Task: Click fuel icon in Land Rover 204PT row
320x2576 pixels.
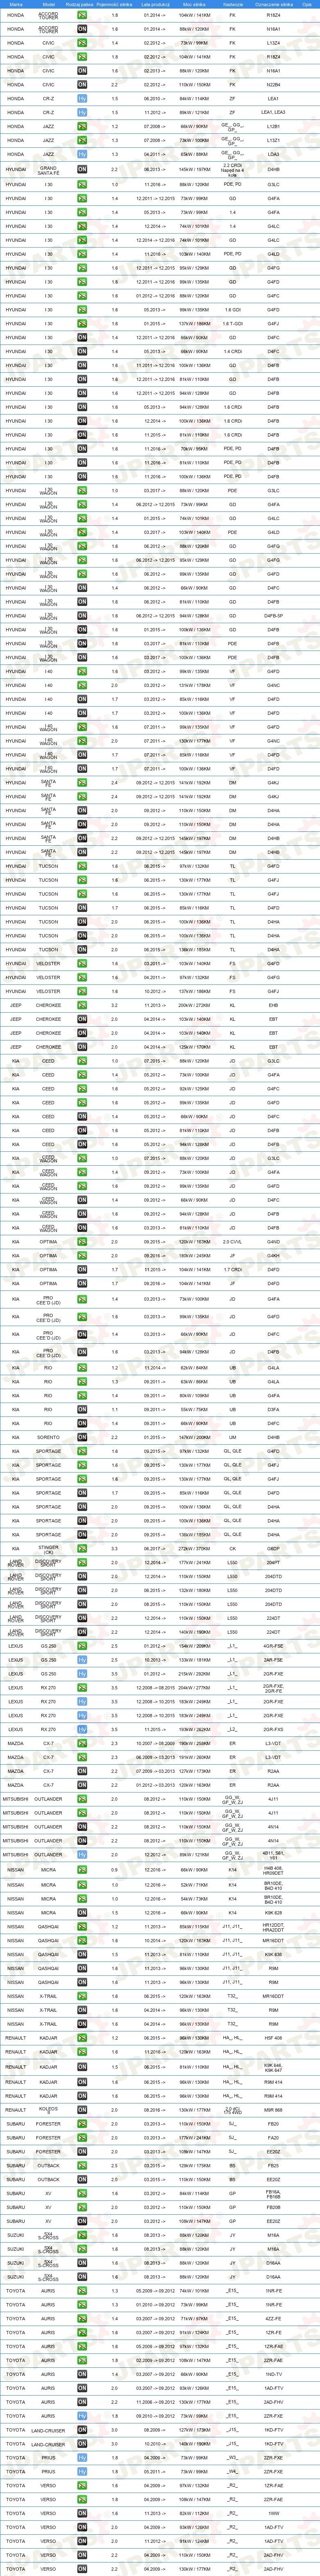Action: 82,1562
